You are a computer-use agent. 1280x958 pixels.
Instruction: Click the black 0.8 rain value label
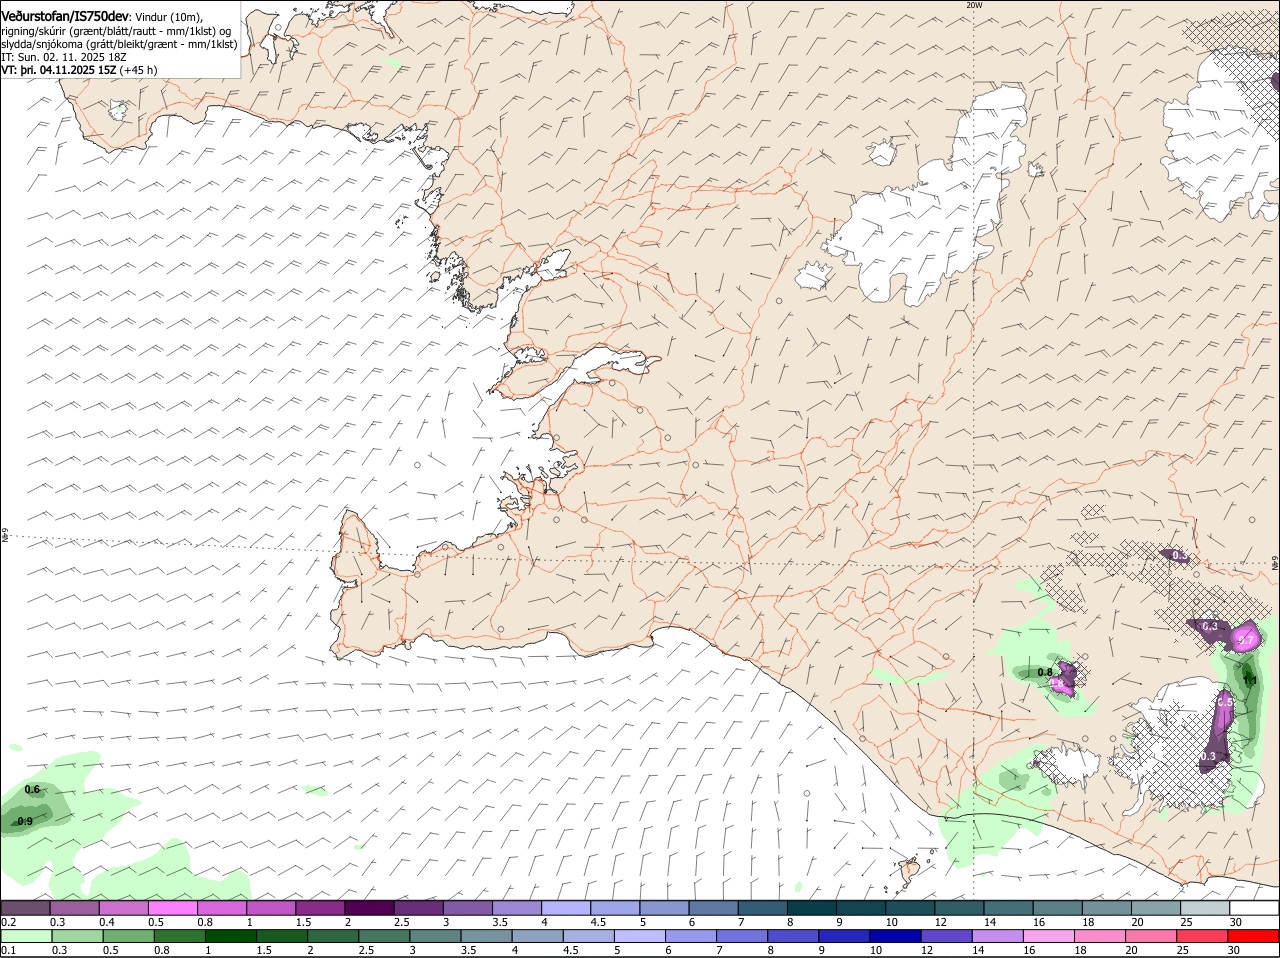[x=1045, y=672]
